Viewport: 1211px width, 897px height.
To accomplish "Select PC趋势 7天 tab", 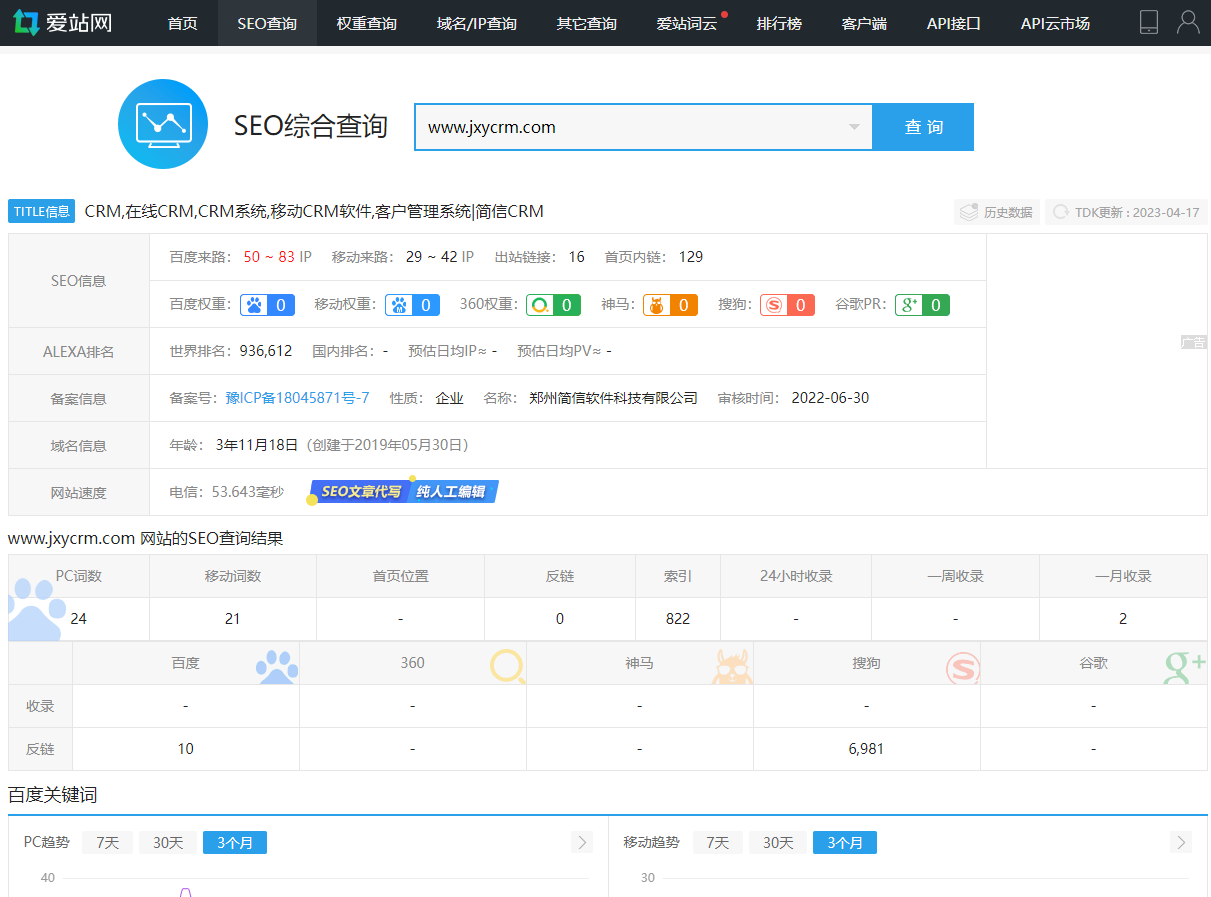I will (x=107, y=842).
